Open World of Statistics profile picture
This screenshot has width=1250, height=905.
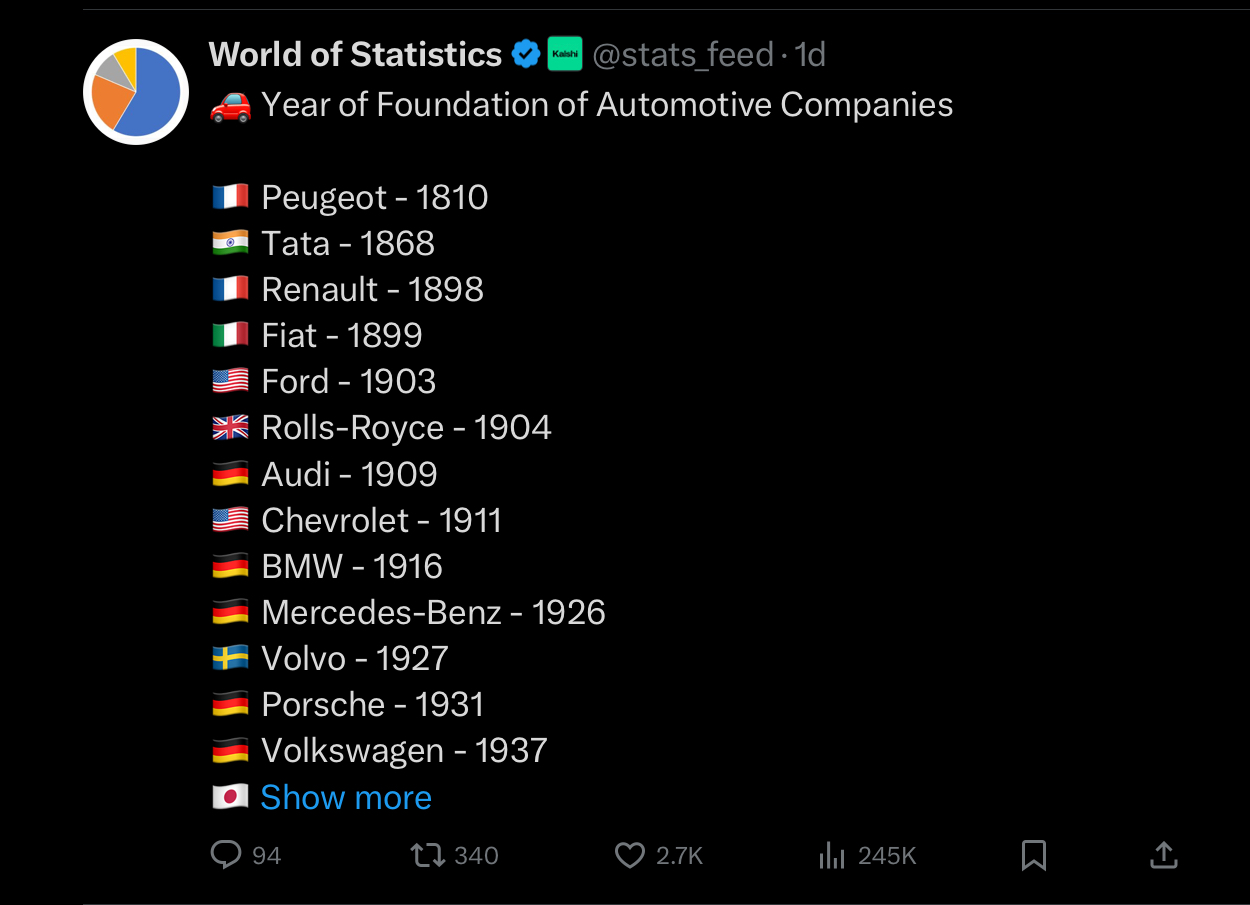136,92
